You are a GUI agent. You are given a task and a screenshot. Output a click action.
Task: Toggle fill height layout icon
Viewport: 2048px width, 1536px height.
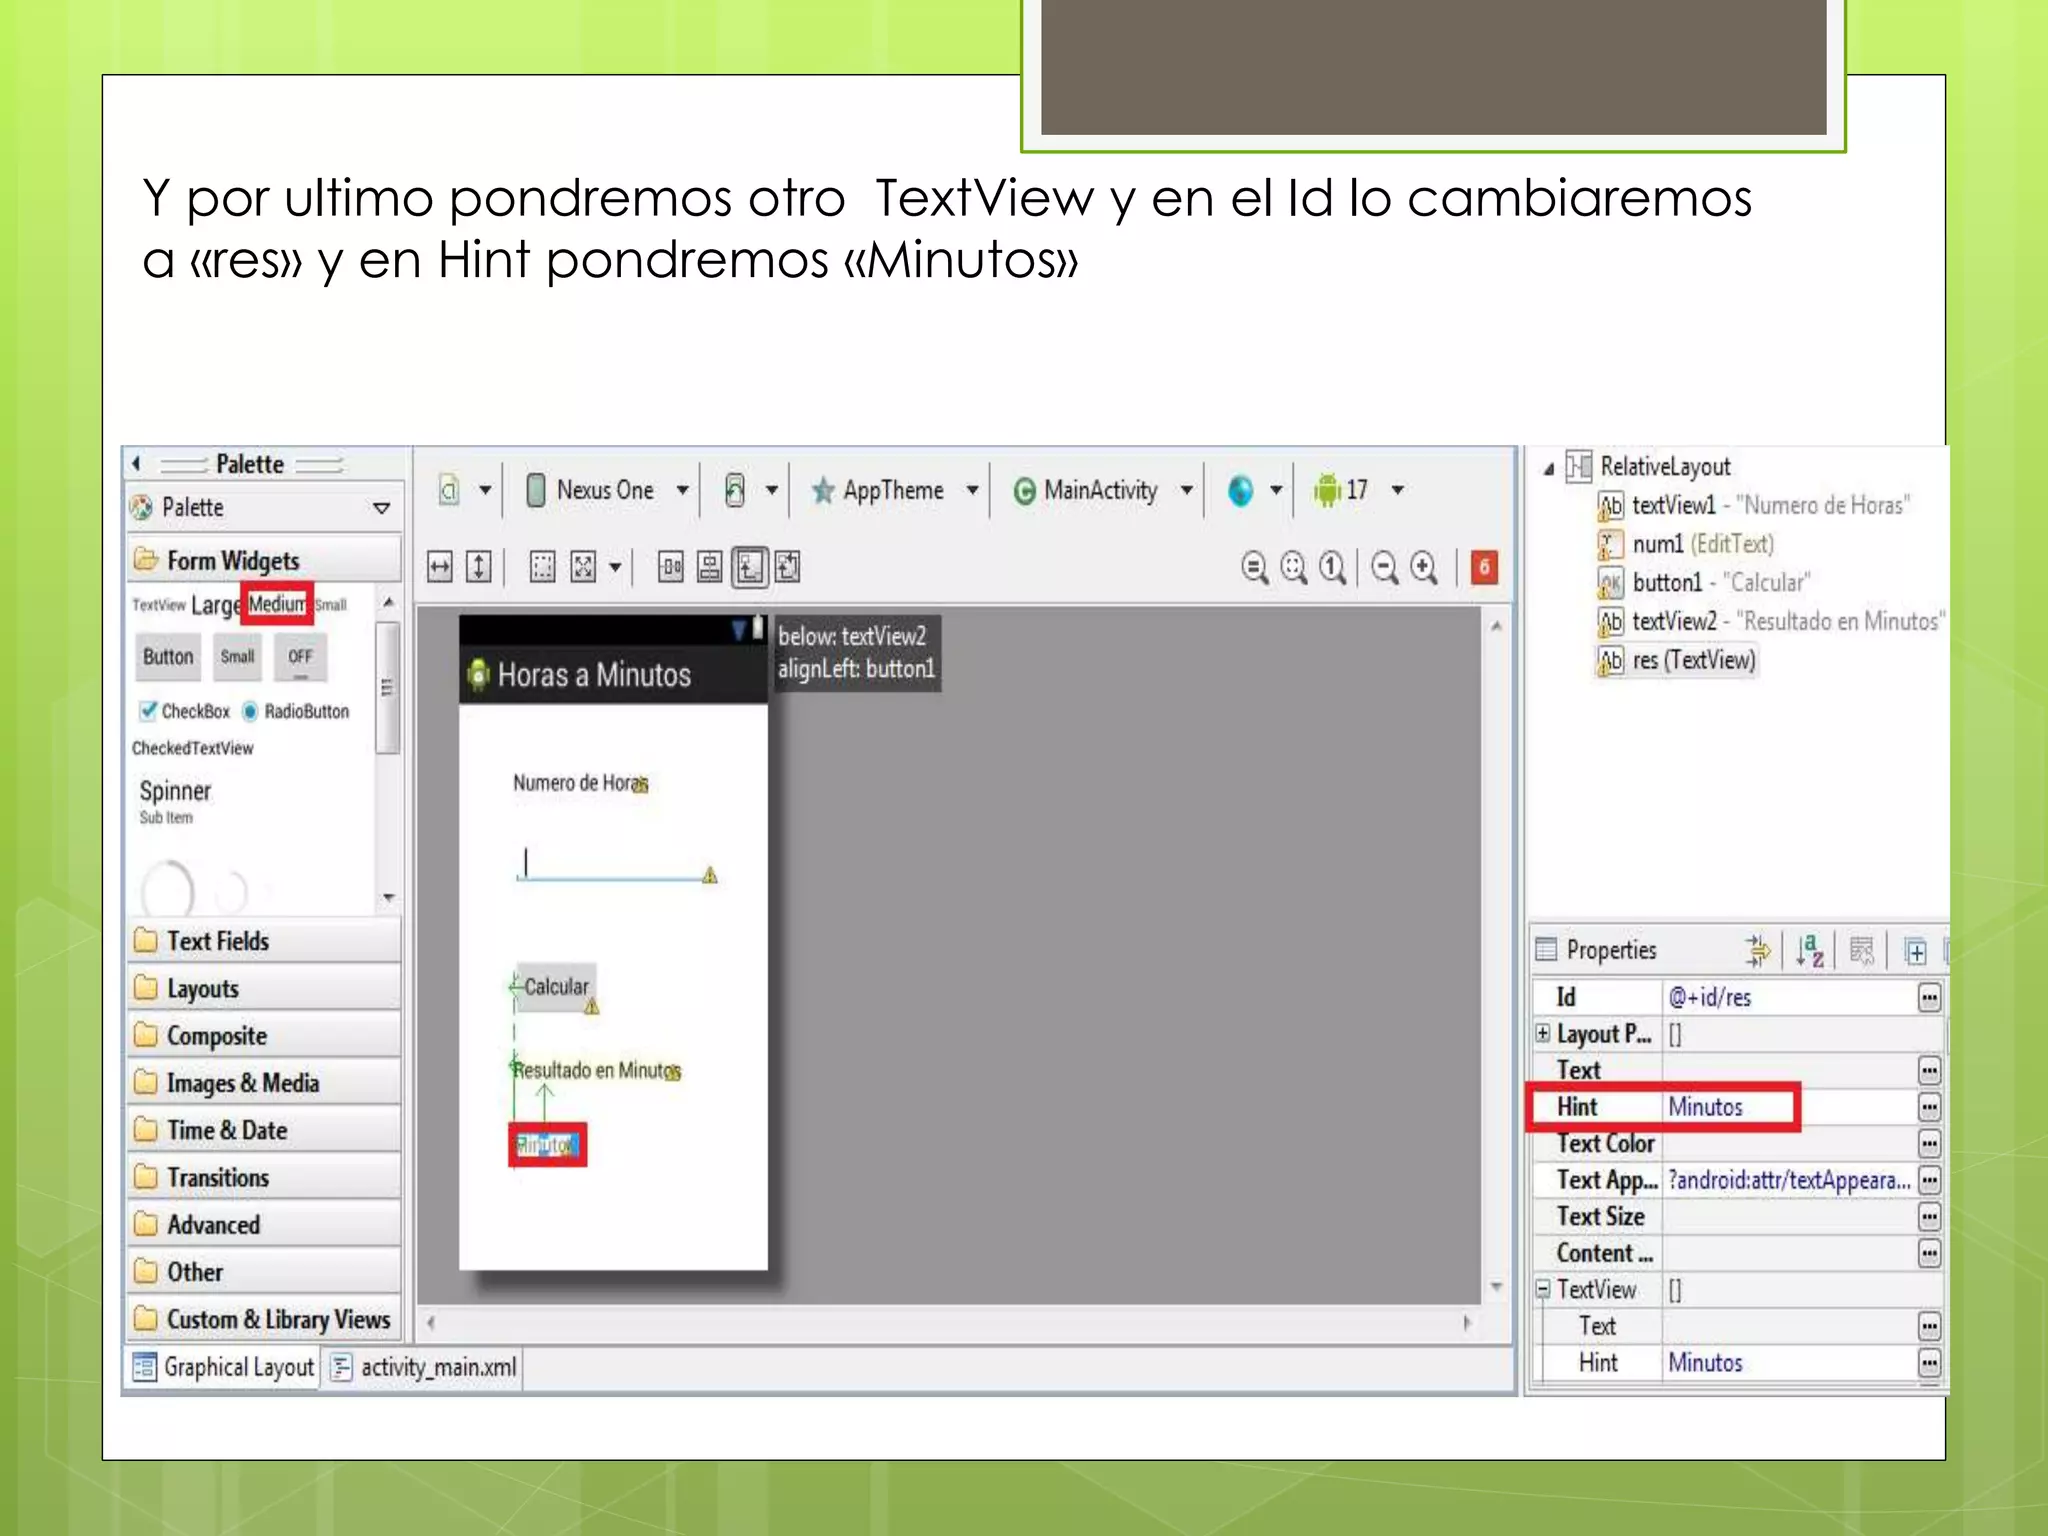point(479,568)
